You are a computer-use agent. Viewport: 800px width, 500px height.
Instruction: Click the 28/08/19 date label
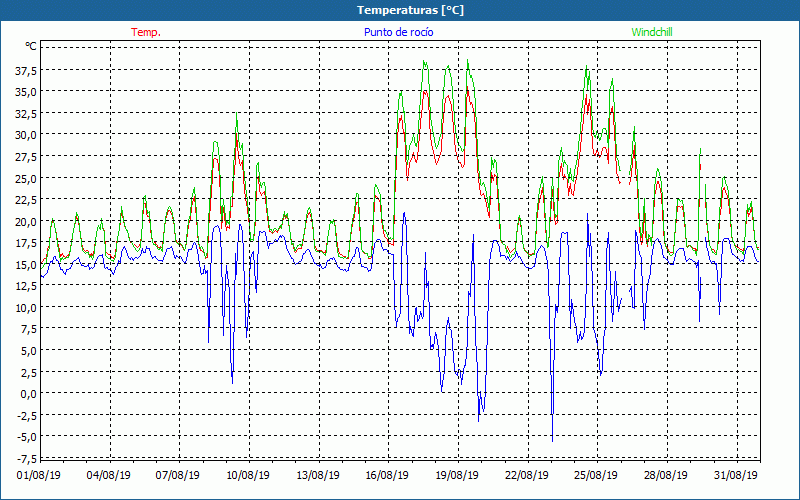(x=666, y=476)
